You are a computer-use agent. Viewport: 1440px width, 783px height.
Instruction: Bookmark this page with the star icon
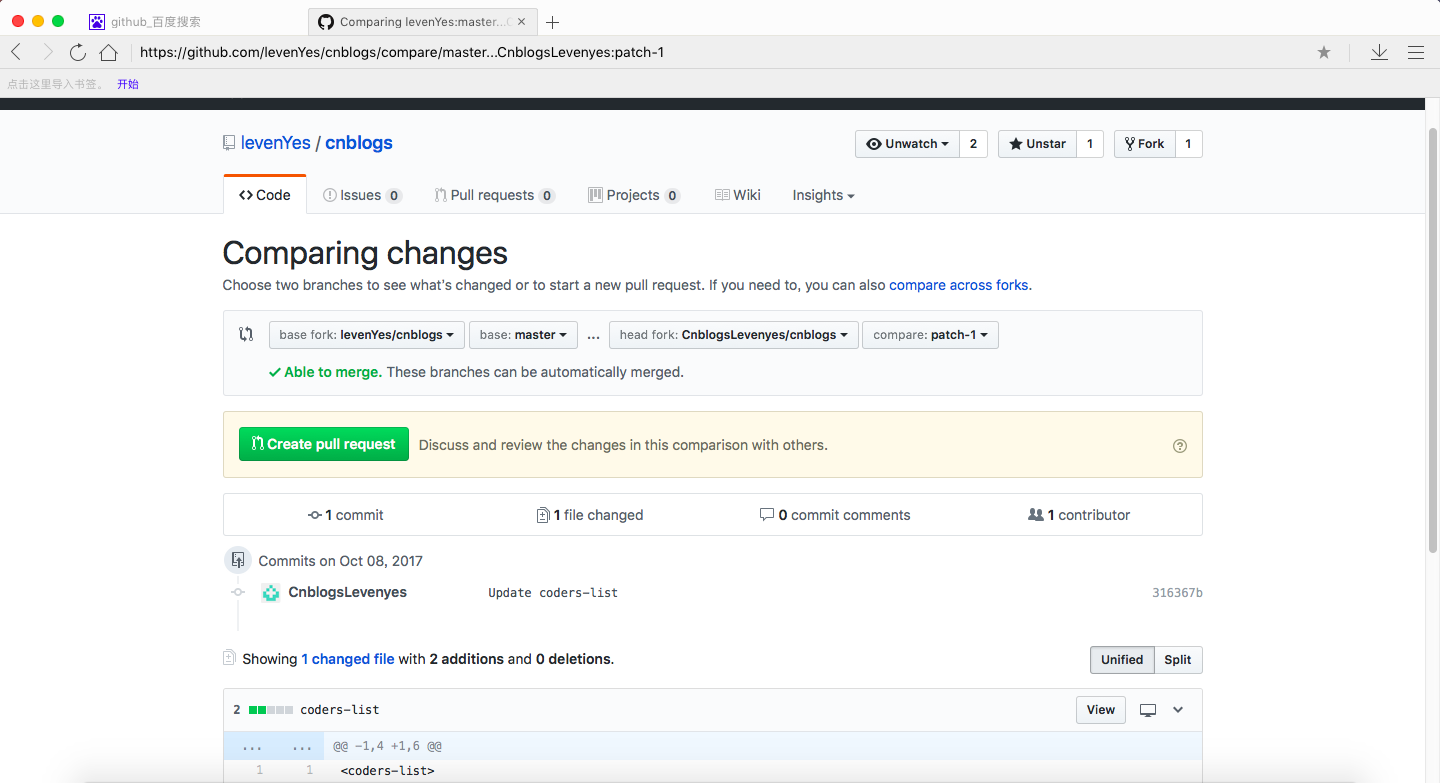point(1324,52)
